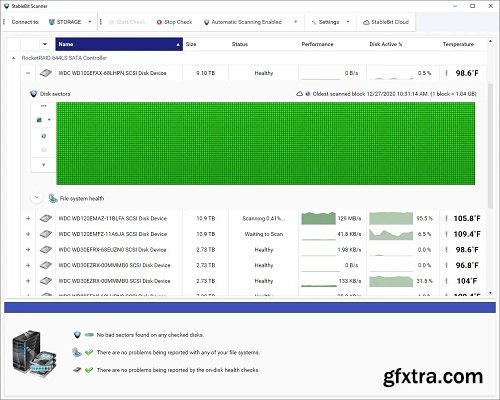Click the WD100EFAX-68LHPN disk drive icon
Viewport: 500px width, 400px height.
coord(46,73)
